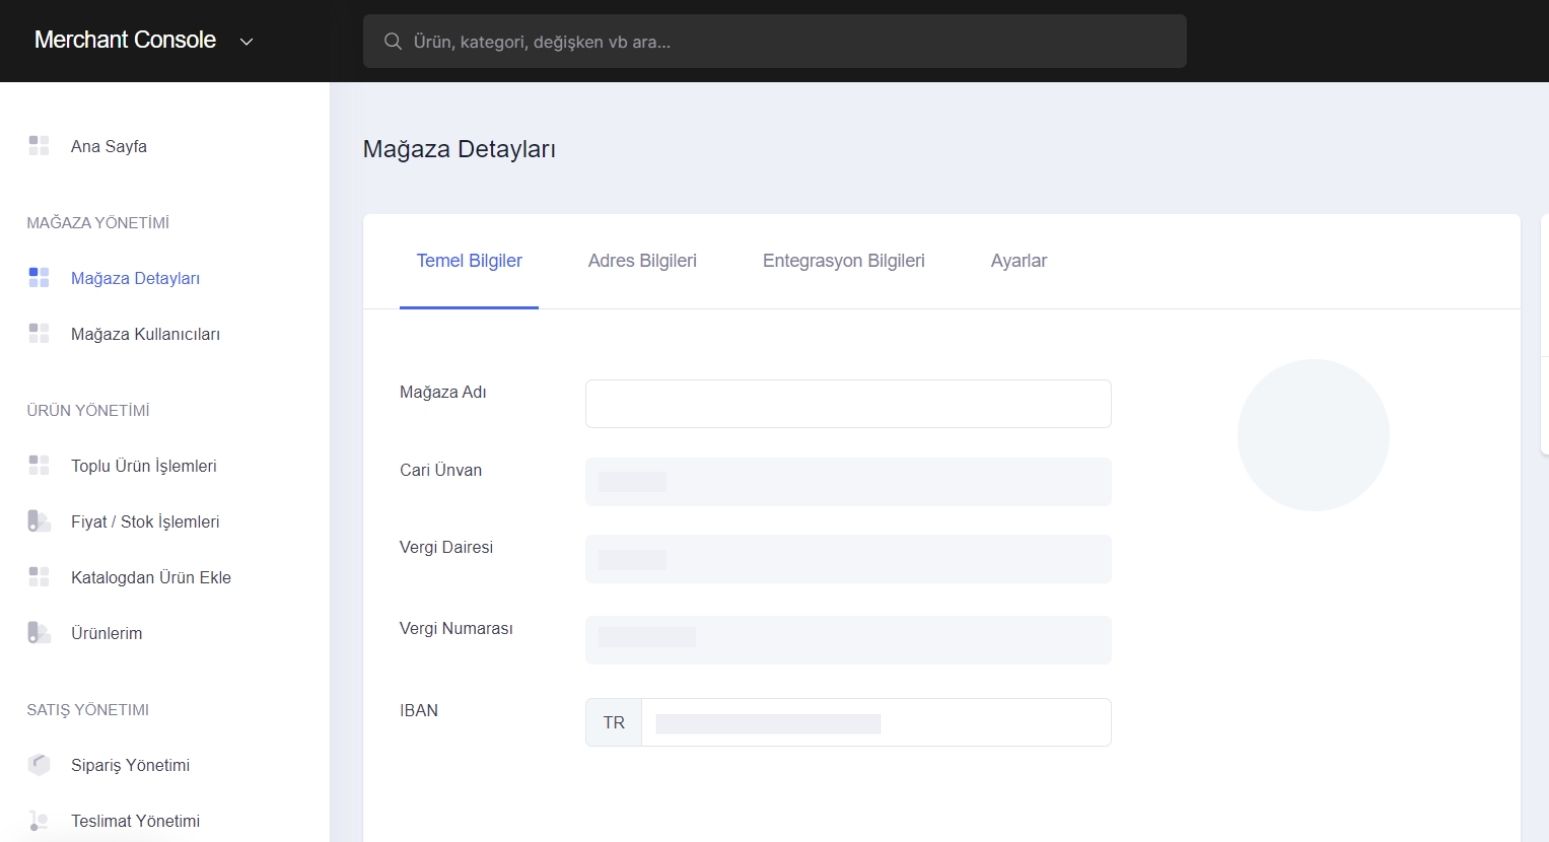Click the Vergi Numarası label
Image resolution: width=1549 pixels, height=842 pixels.
tap(456, 628)
